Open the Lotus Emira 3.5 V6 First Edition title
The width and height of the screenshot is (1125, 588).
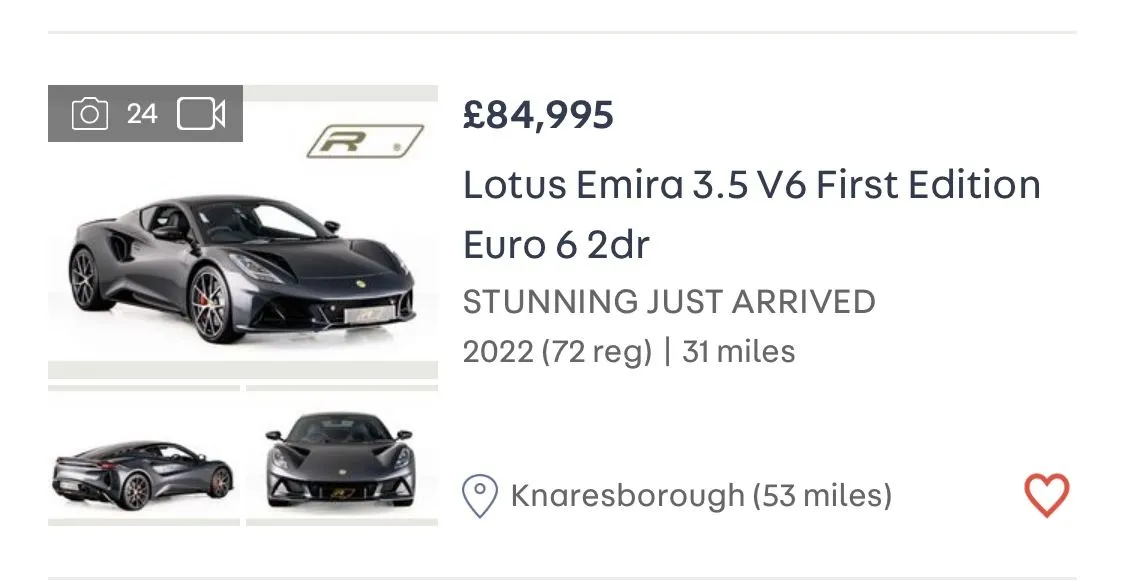click(751, 185)
